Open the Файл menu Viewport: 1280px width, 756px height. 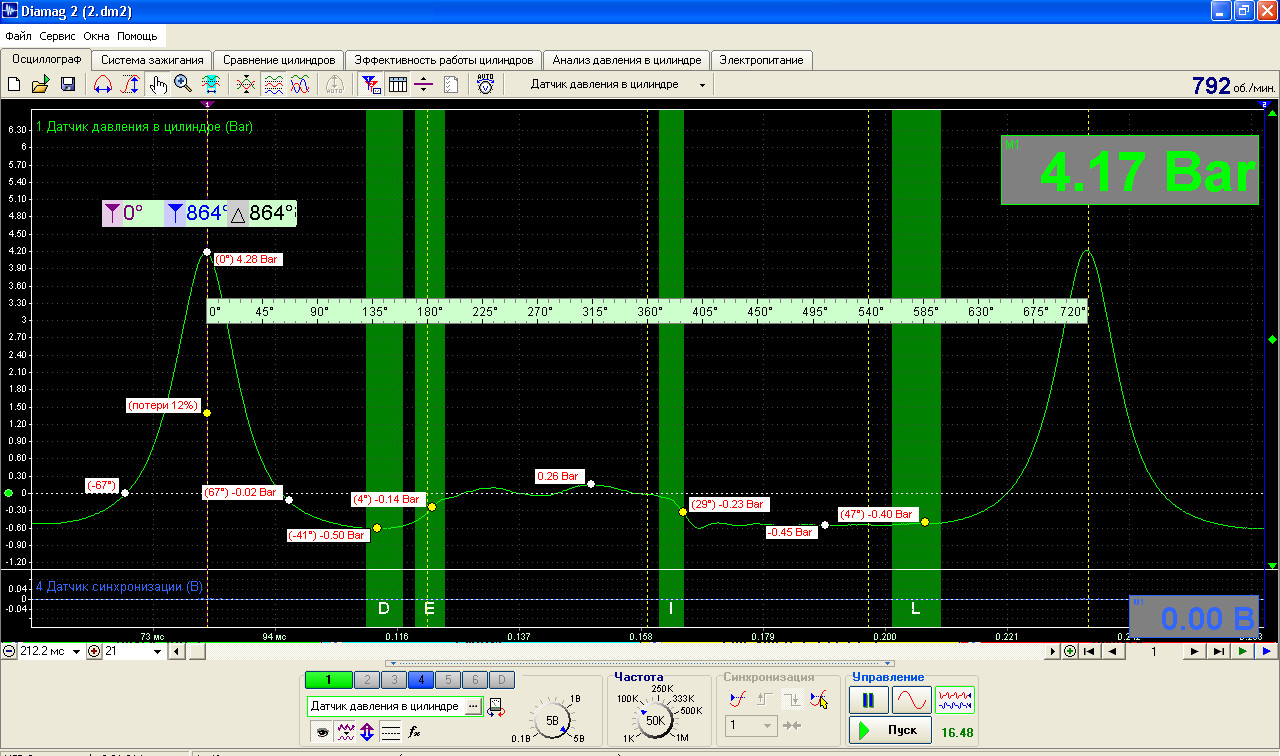tap(18, 36)
